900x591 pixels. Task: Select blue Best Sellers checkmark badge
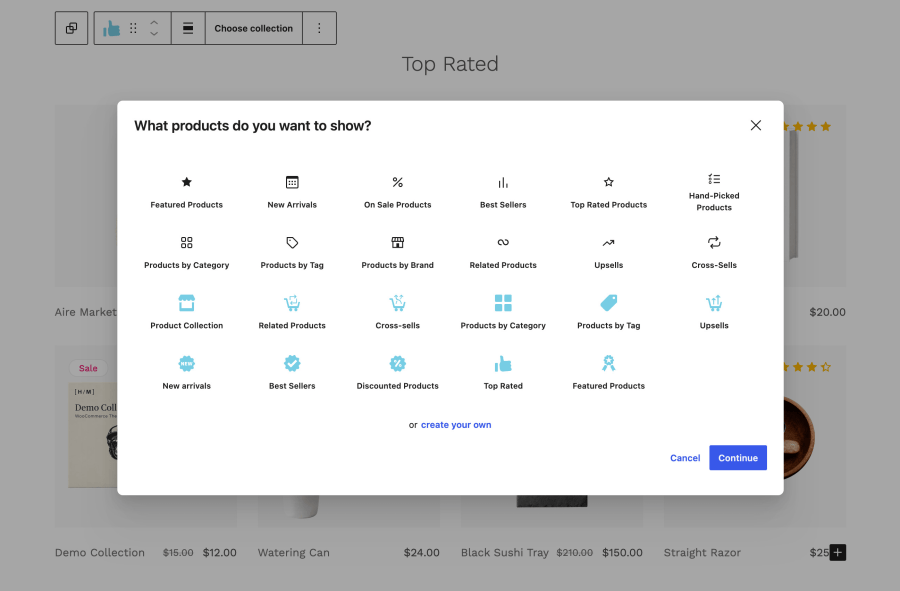coord(292,363)
